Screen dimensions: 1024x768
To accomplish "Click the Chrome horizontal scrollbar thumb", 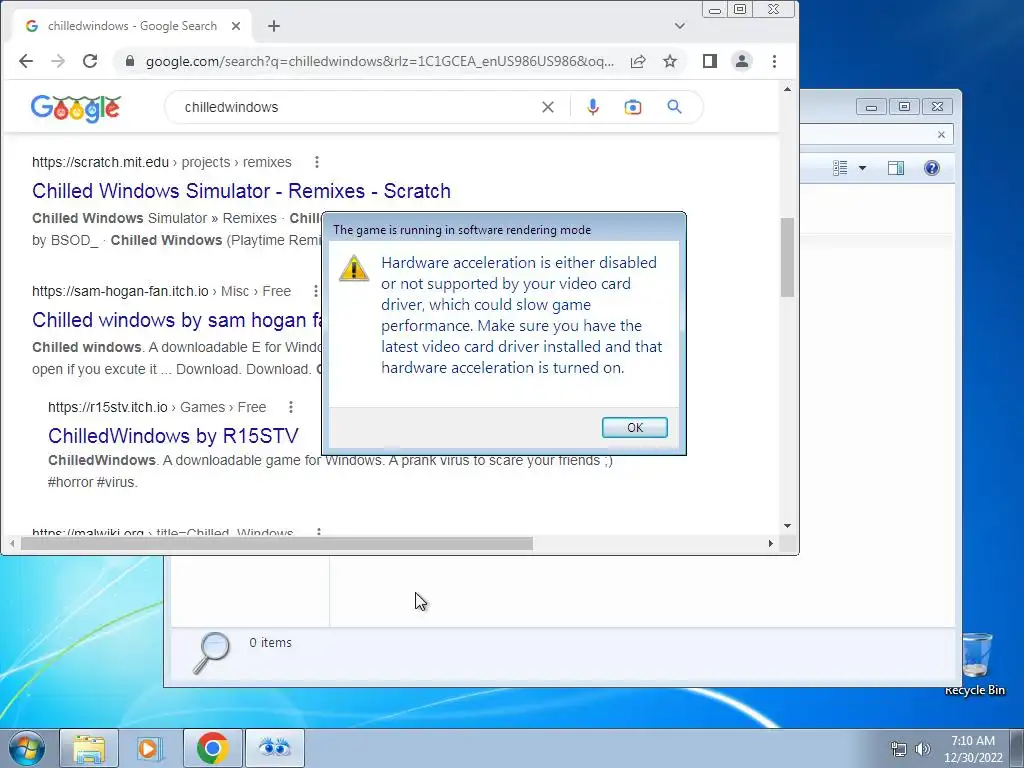I will [277, 543].
